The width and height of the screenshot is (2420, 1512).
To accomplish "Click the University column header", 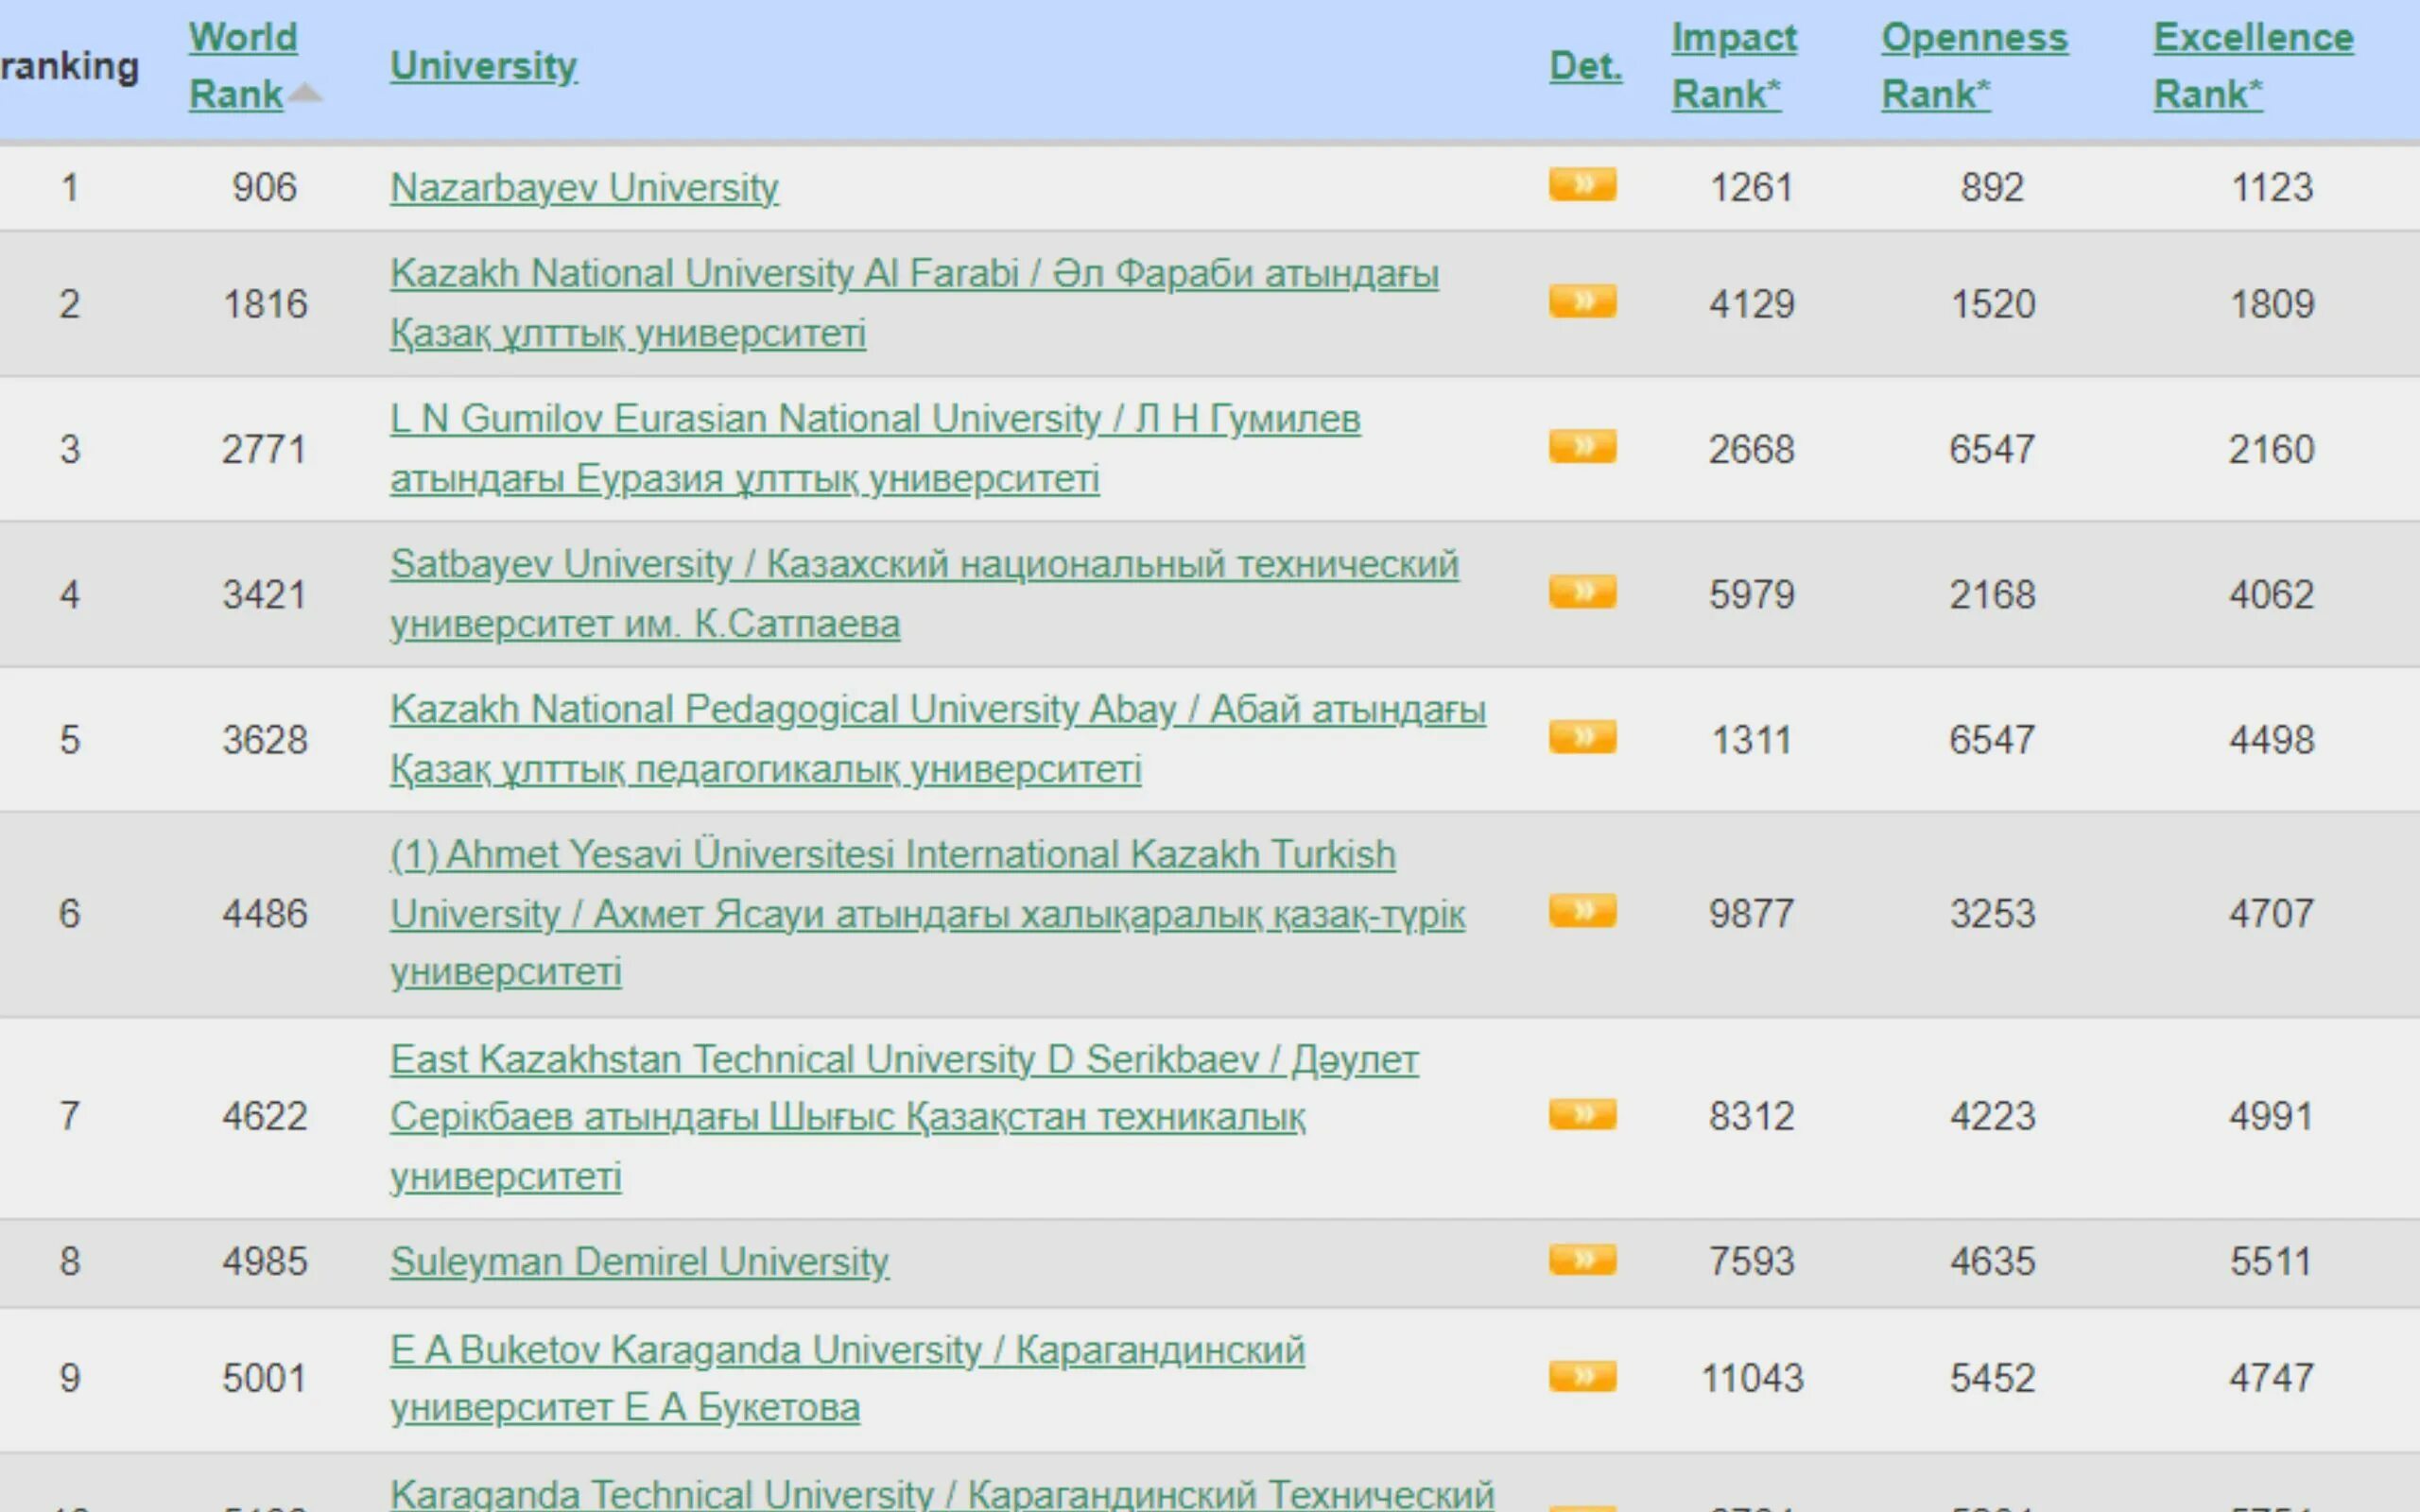I will pos(483,66).
